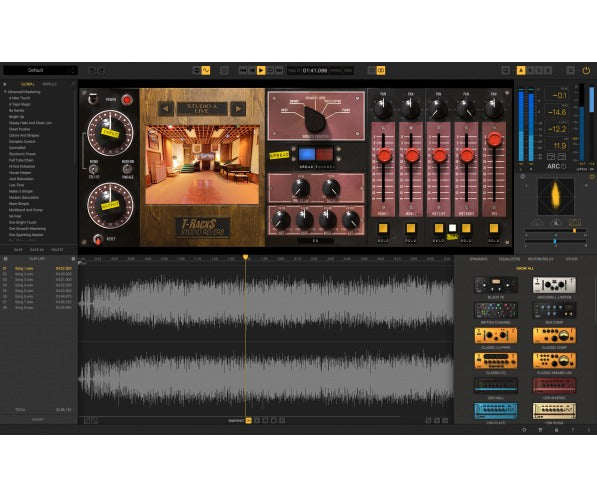This screenshot has height=497, width=597.
Task: Click the time display 01:41.099
Action: 315,70
